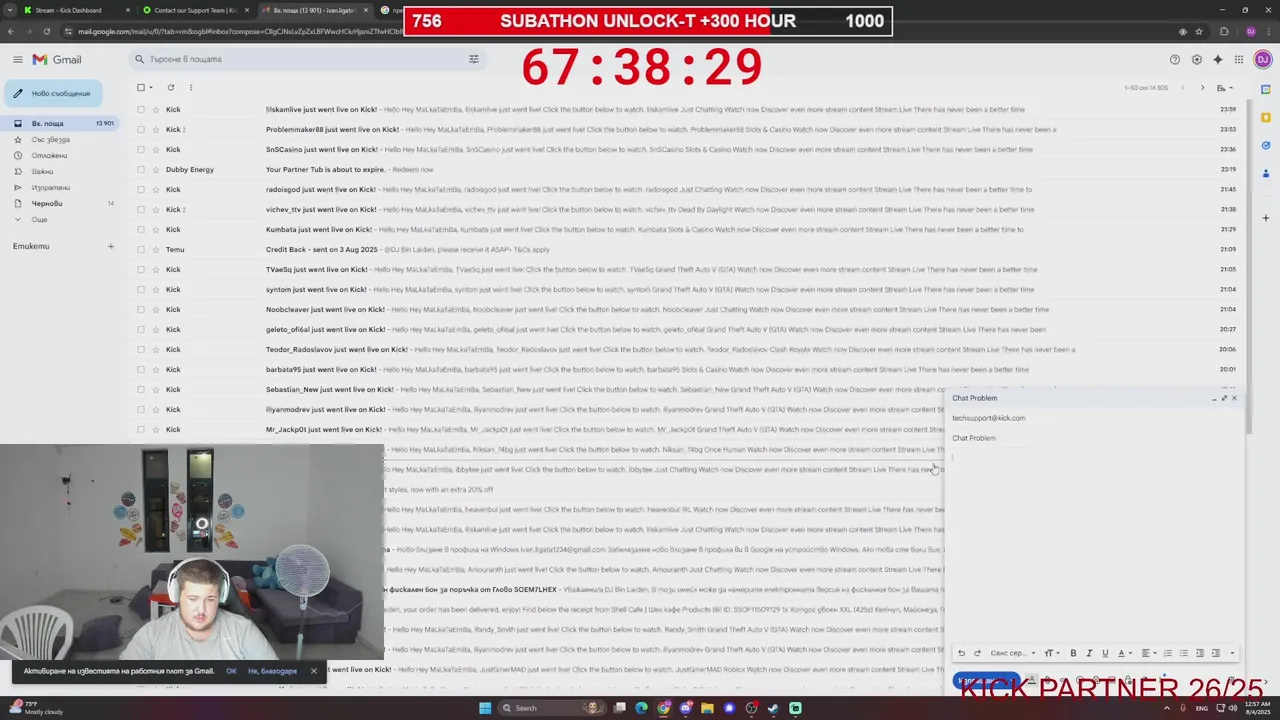Expand the Още more labels list
The height and width of the screenshot is (720, 1280).
click(40, 219)
